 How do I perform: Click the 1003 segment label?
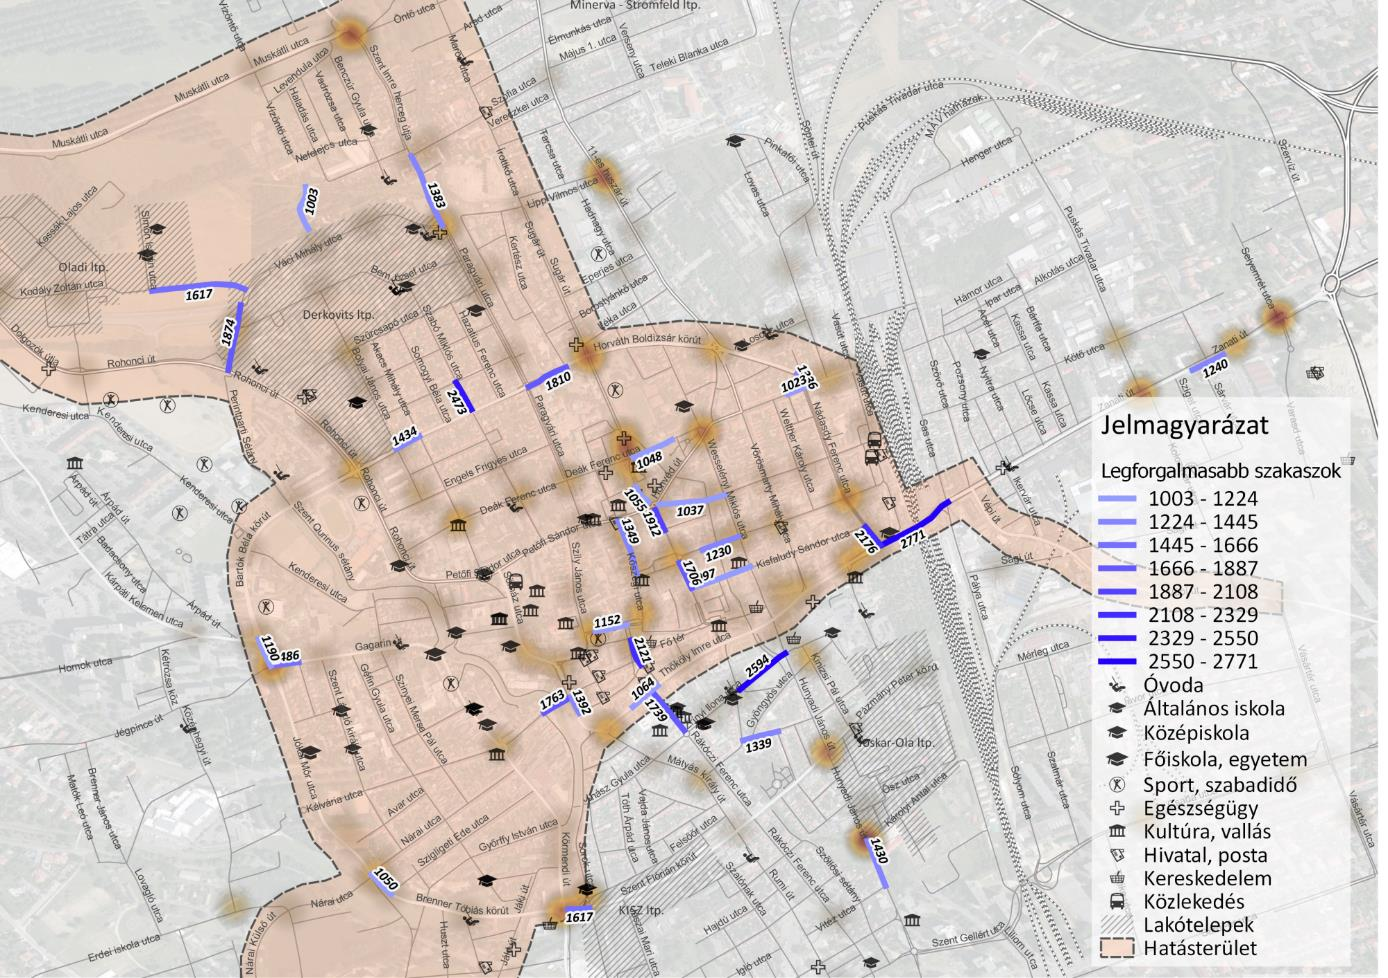pos(310,200)
